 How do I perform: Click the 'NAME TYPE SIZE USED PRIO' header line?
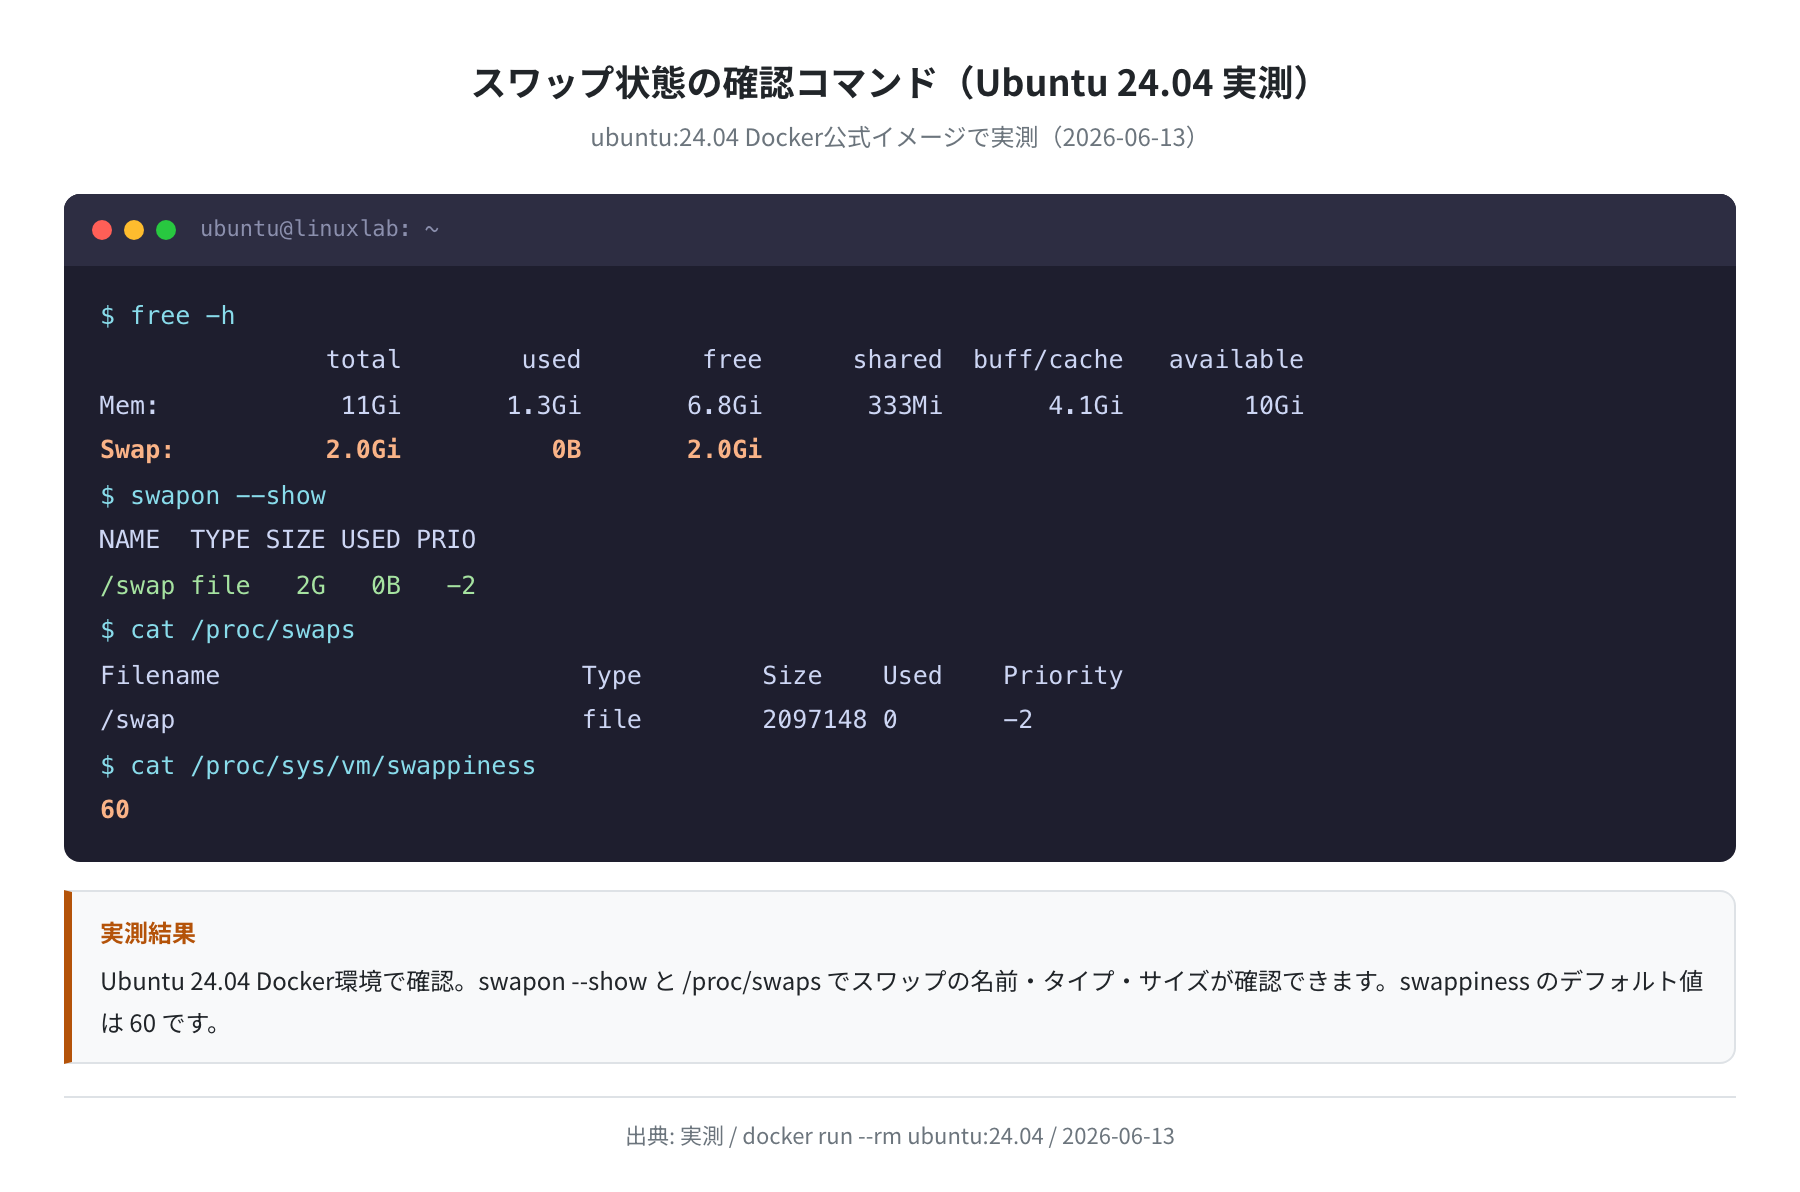coord(288,540)
